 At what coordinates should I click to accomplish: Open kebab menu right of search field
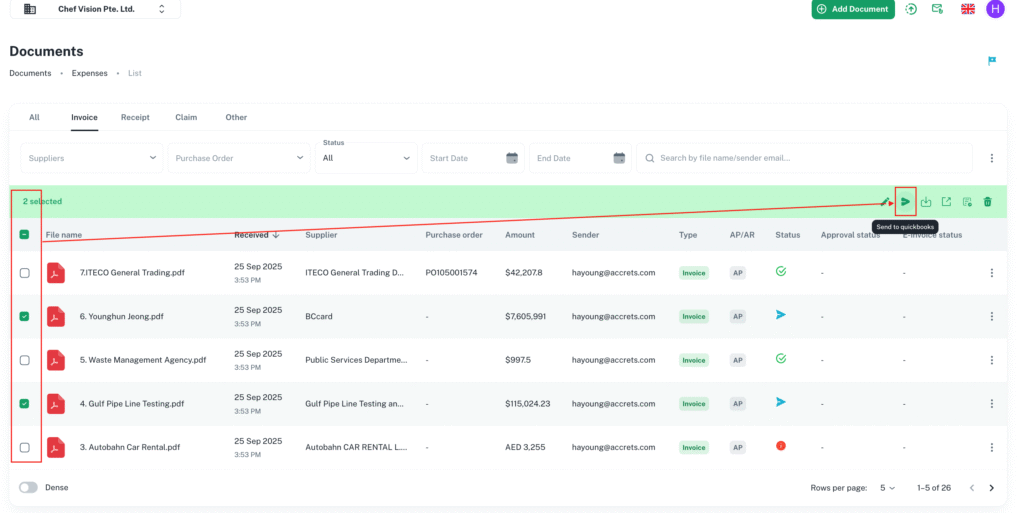click(991, 158)
